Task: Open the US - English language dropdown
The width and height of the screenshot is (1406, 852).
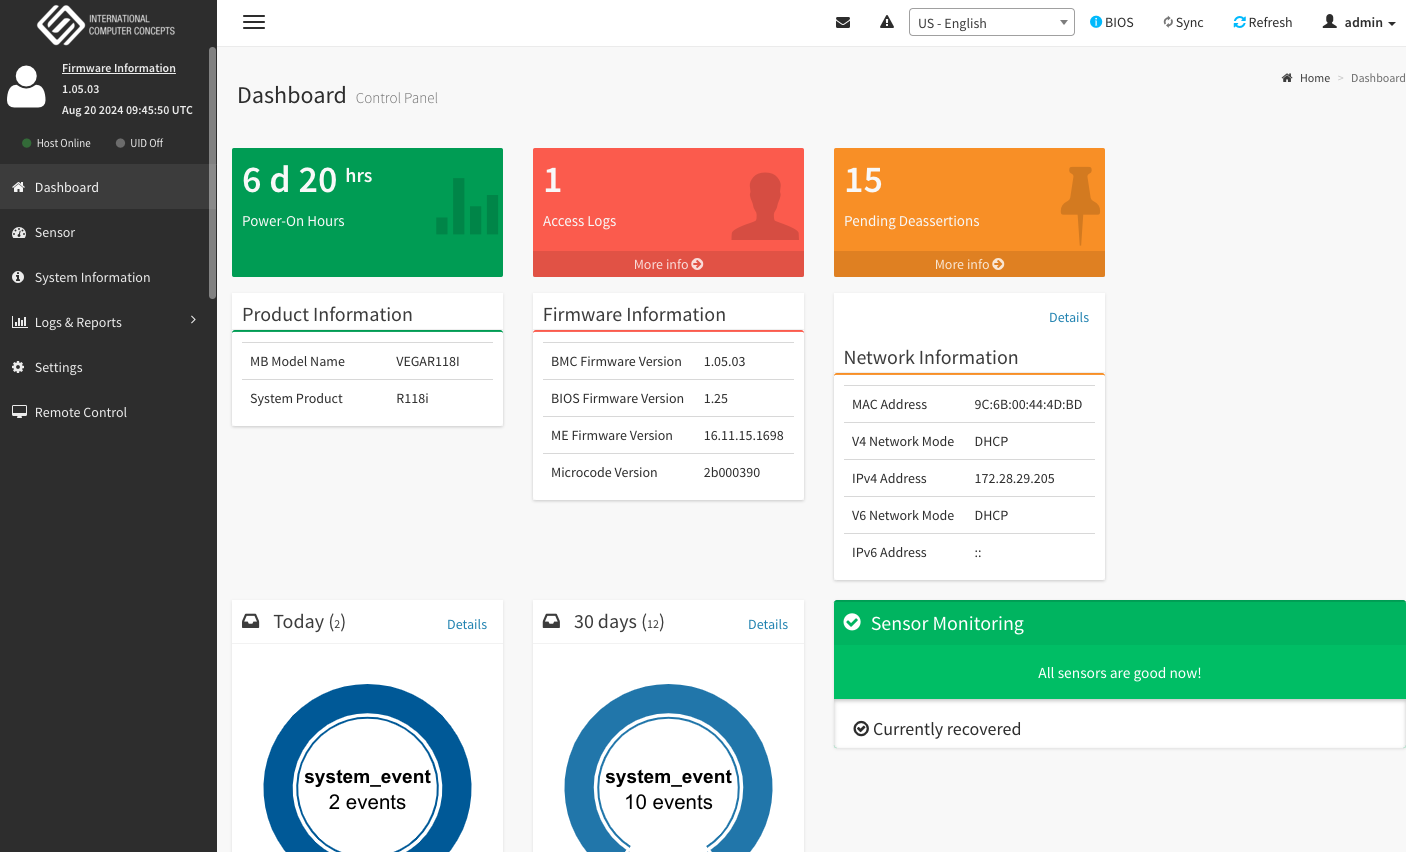Action: (x=991, y=21)
